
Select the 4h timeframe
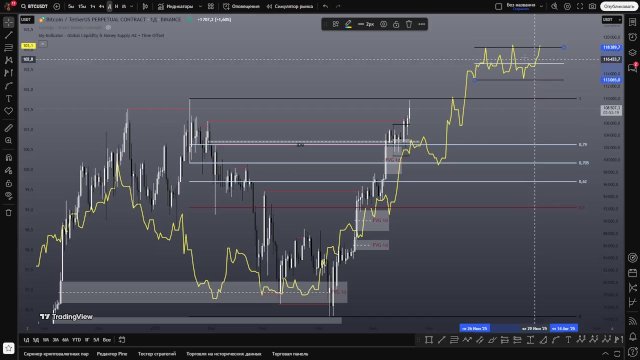(x=101, y=7)
